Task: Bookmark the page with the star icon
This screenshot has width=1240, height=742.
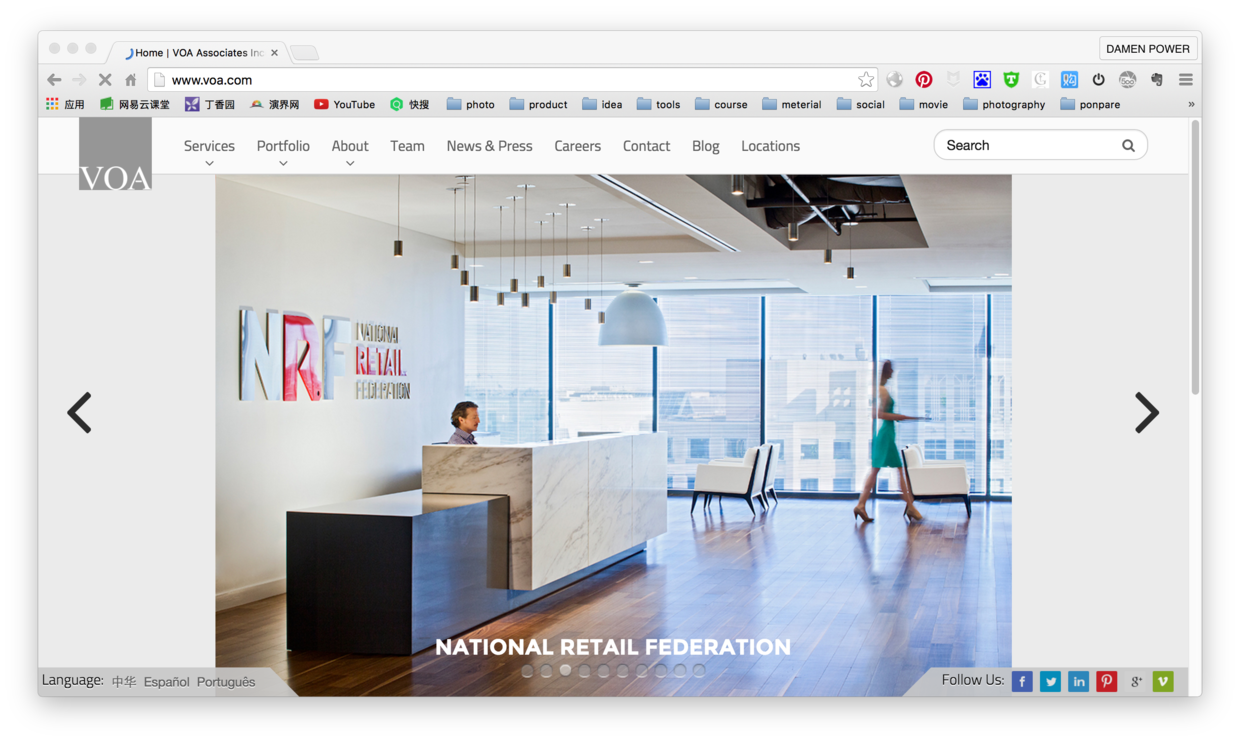Action: [866, 80]
